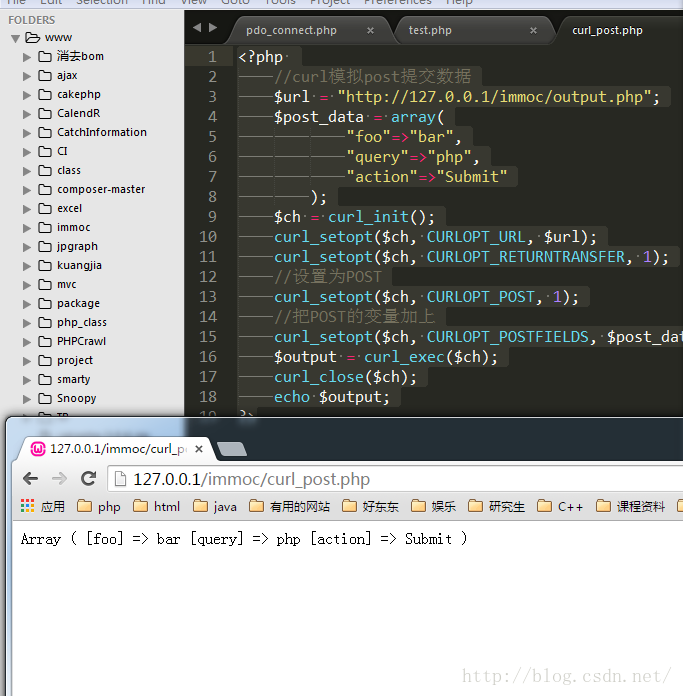The width and height of the screenshot is (683, 696).
Task: Click echo $output on line 18
Action: click(x=332, y=397)
